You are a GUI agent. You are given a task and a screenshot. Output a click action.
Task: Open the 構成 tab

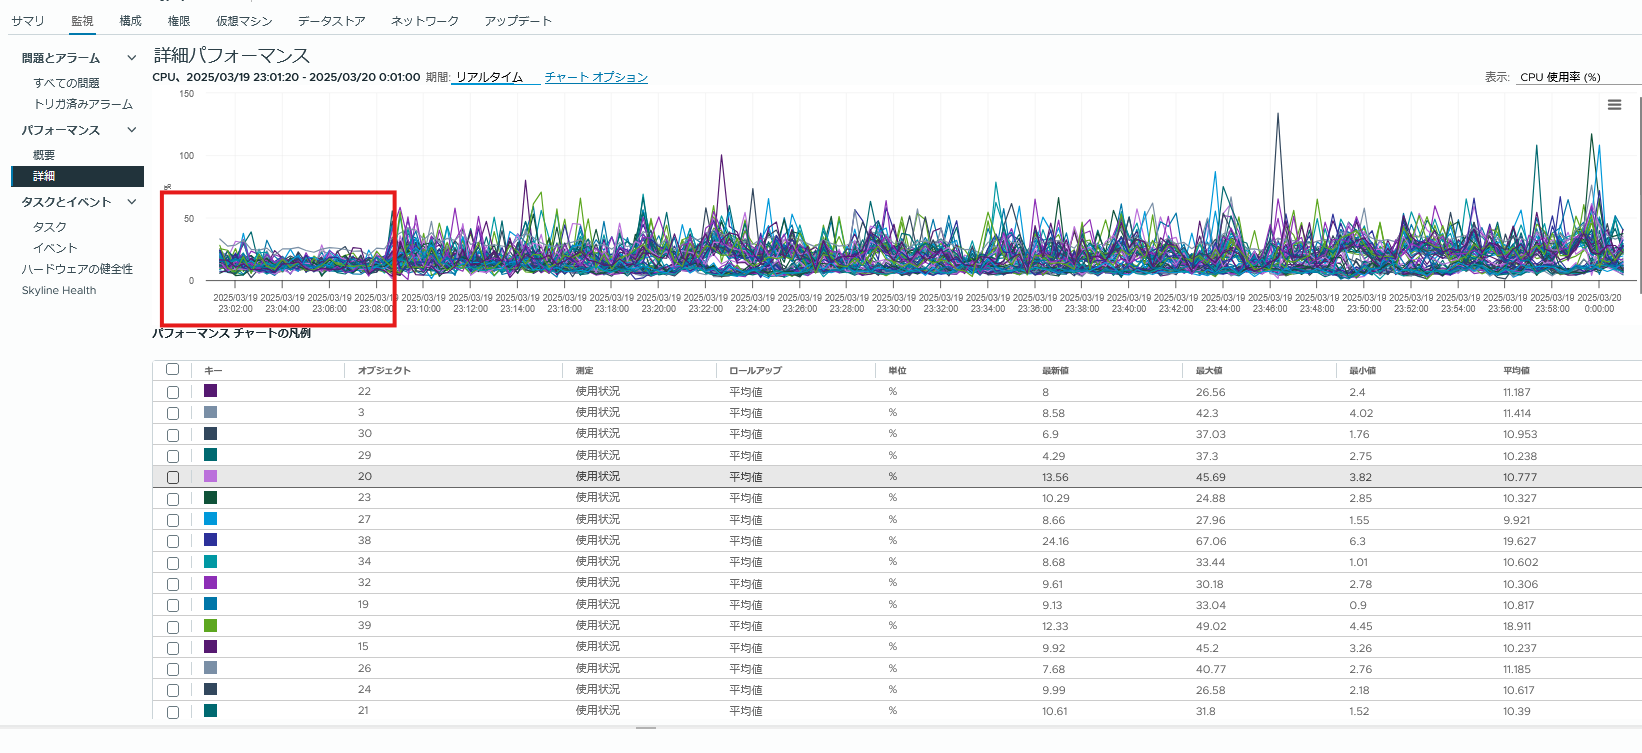coord(130,21)
